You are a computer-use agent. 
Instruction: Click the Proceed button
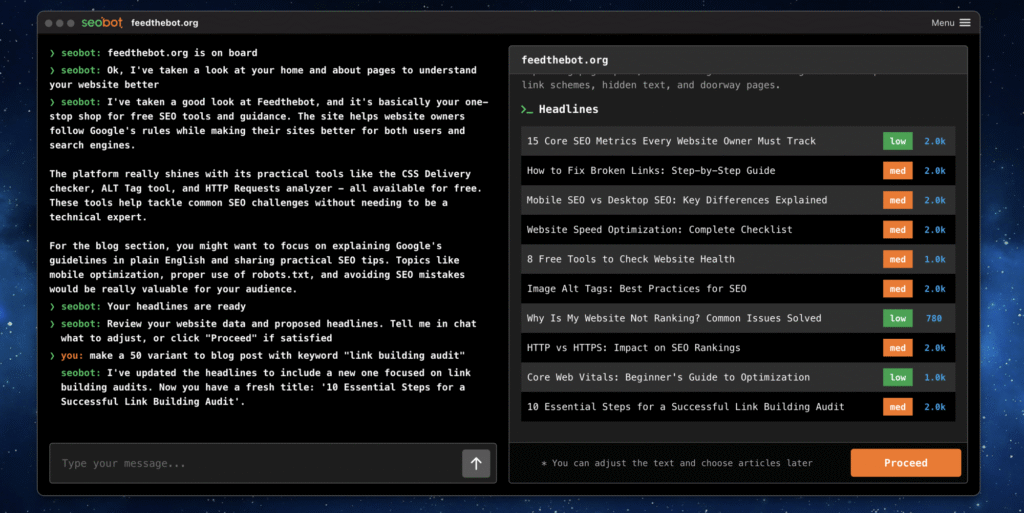tap(905, 463)
